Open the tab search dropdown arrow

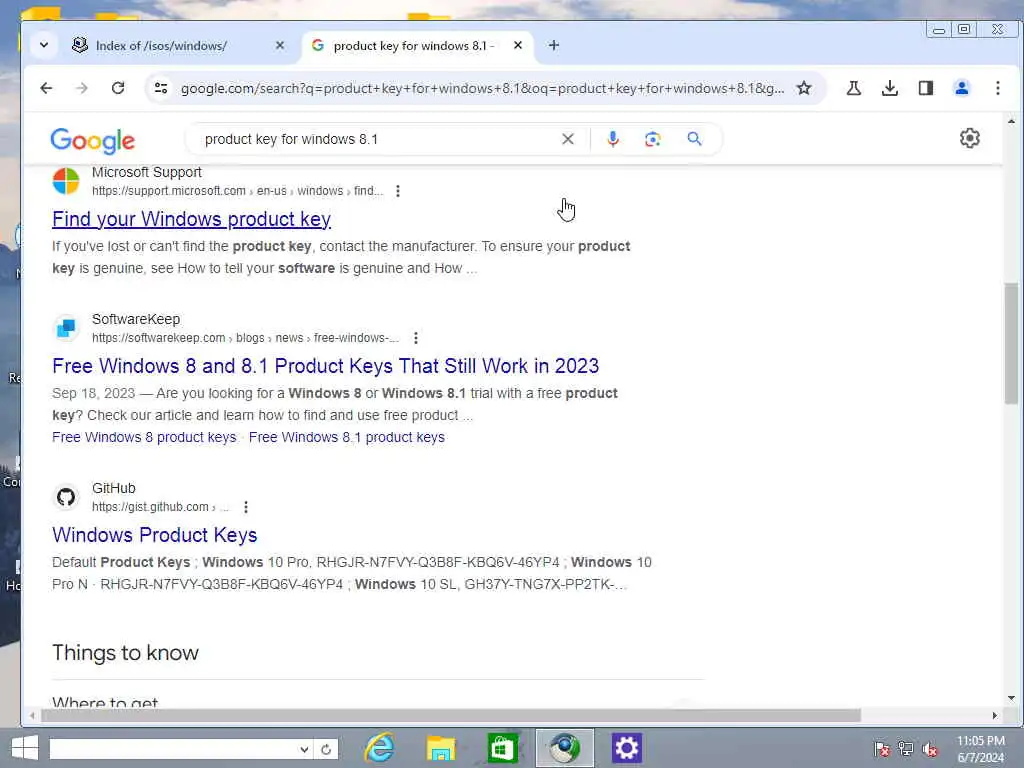click(44, 46)
